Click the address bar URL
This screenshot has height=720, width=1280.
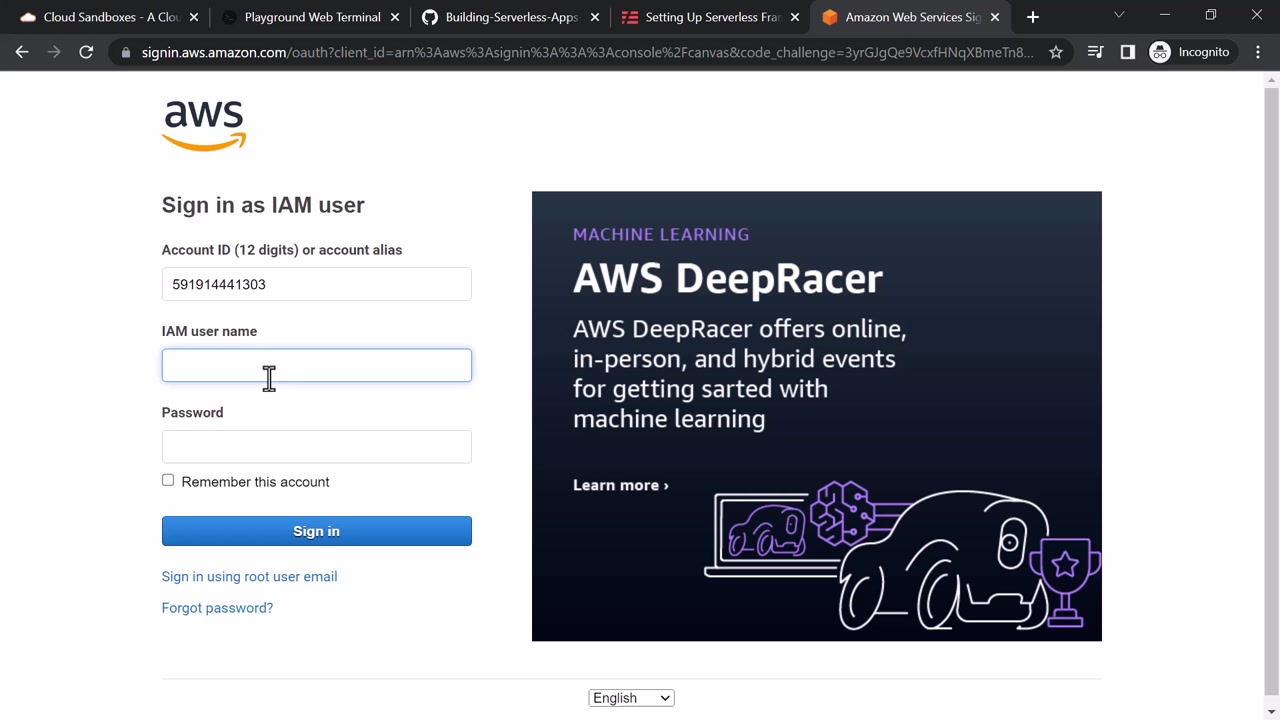588,52
